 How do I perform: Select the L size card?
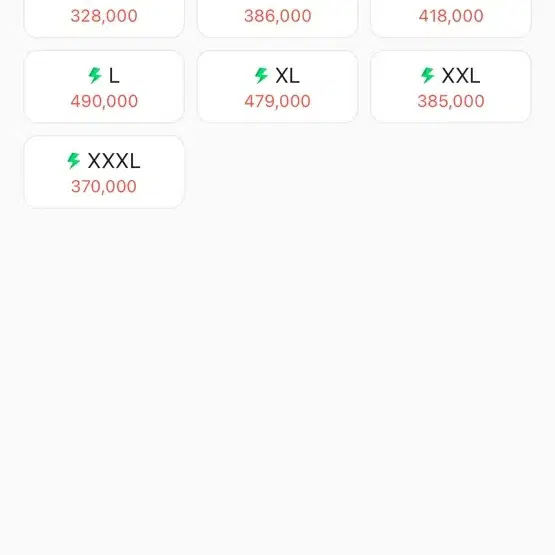pos(104,86)
